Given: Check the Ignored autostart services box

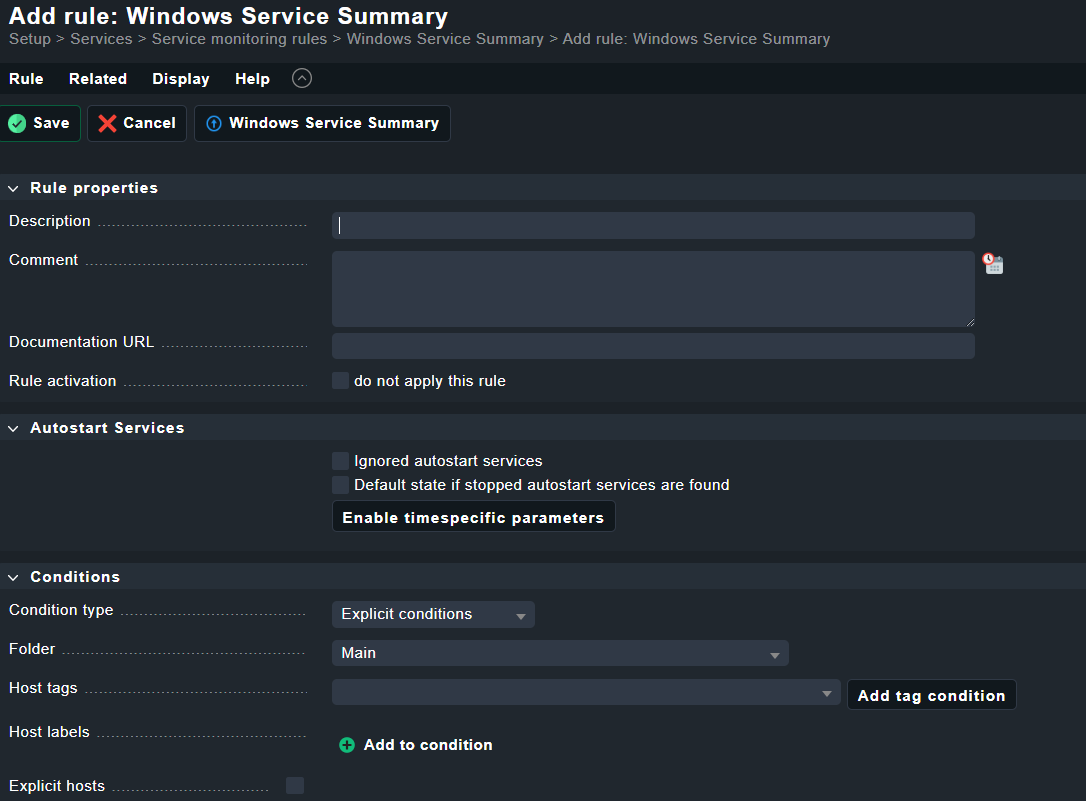Looking at the screenshot, I should pos(341,461).
